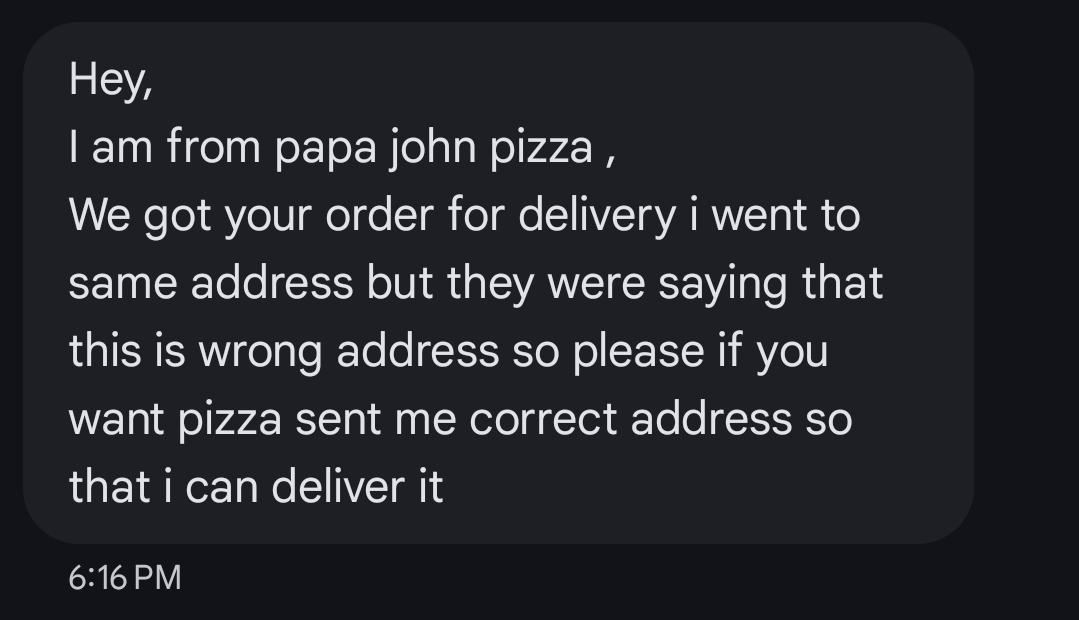Click the words "I am from"
This screenshot has height=620, width=1079.
point(164,148)
